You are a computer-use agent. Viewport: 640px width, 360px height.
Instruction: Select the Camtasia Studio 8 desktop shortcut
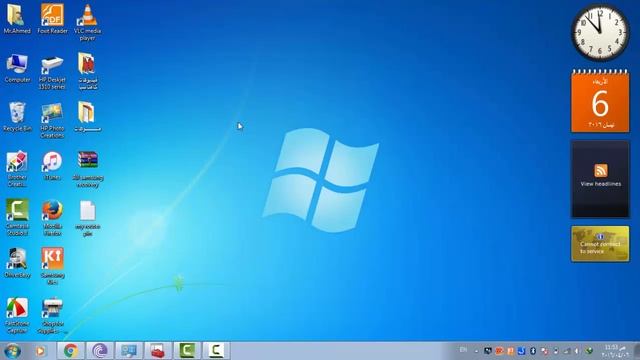coord(17,218)
